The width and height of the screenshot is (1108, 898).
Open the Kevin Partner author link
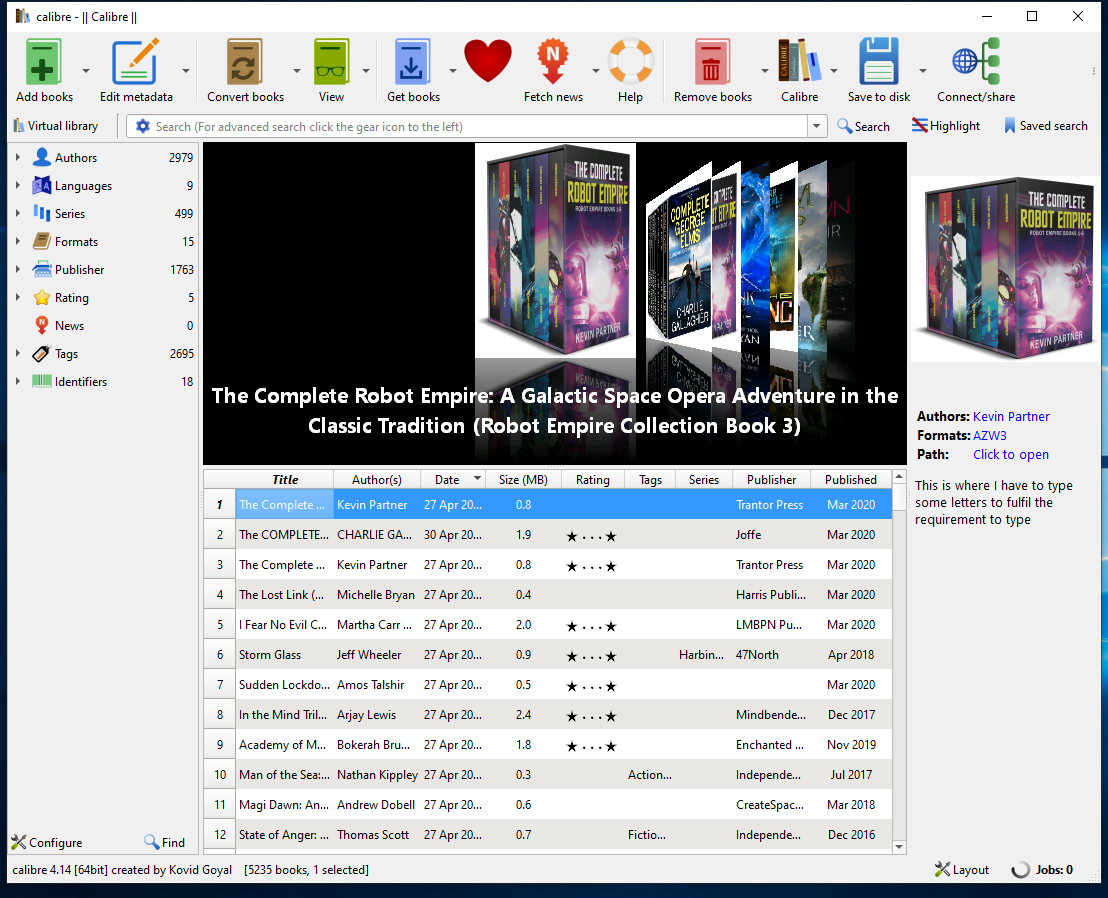pyautogui.click(x=1011, y=416)
